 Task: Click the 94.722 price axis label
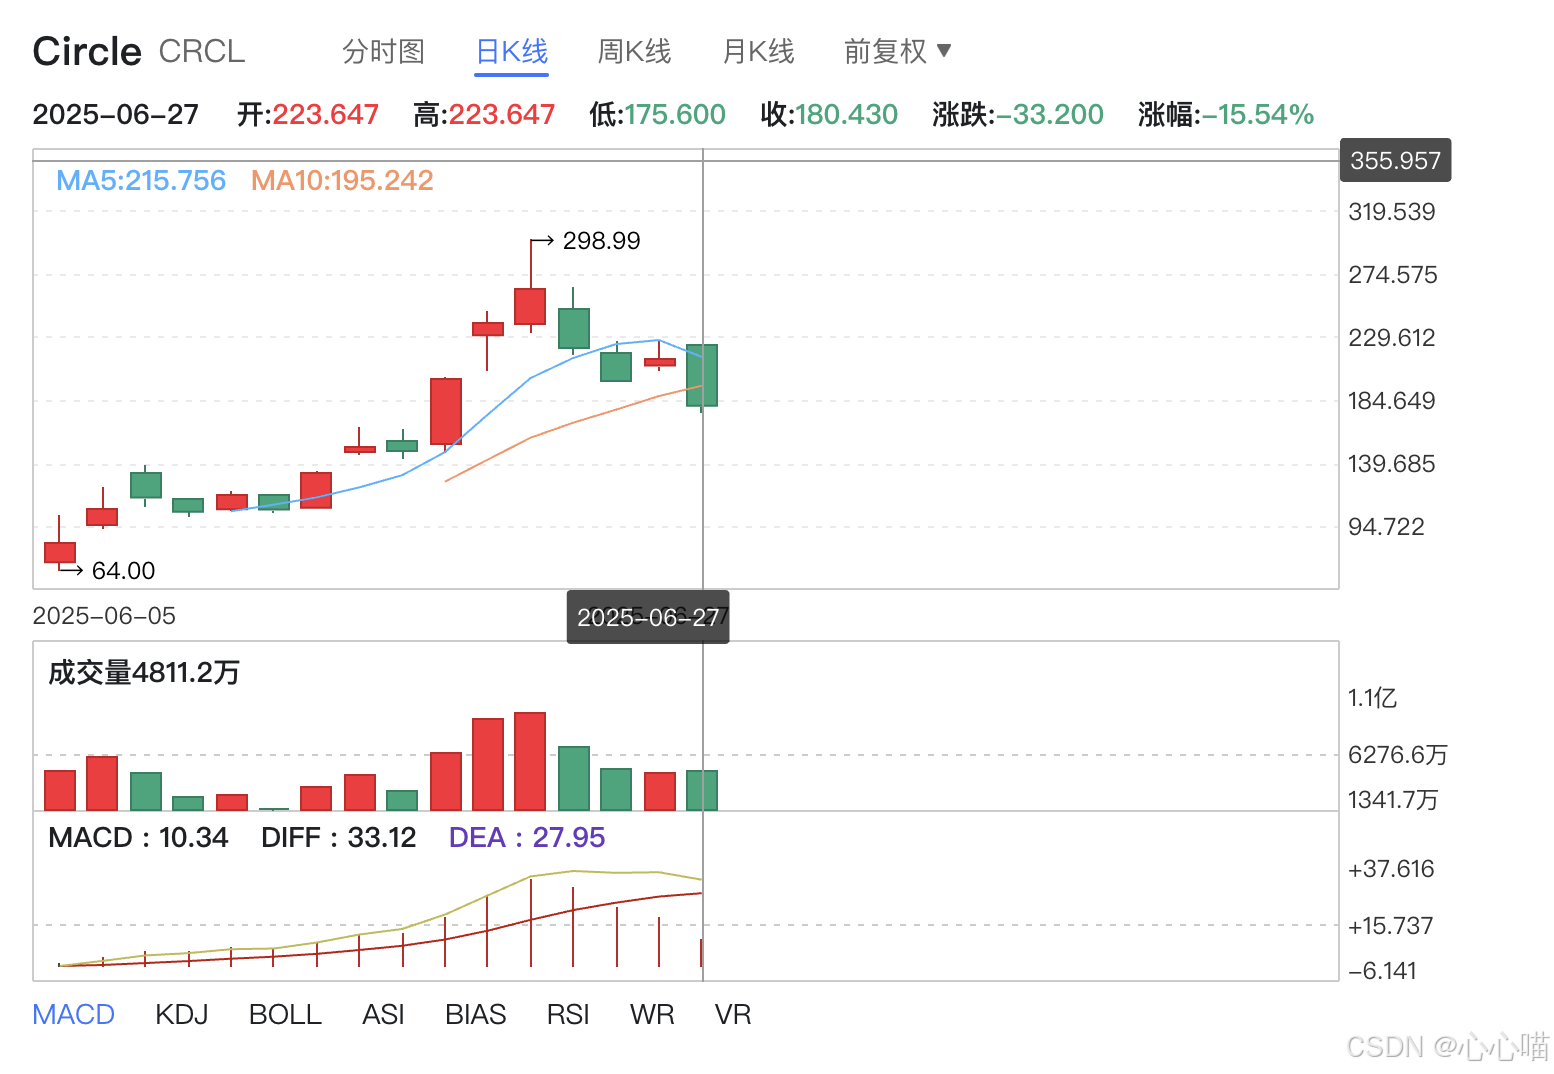click(x=1386, y=527)
